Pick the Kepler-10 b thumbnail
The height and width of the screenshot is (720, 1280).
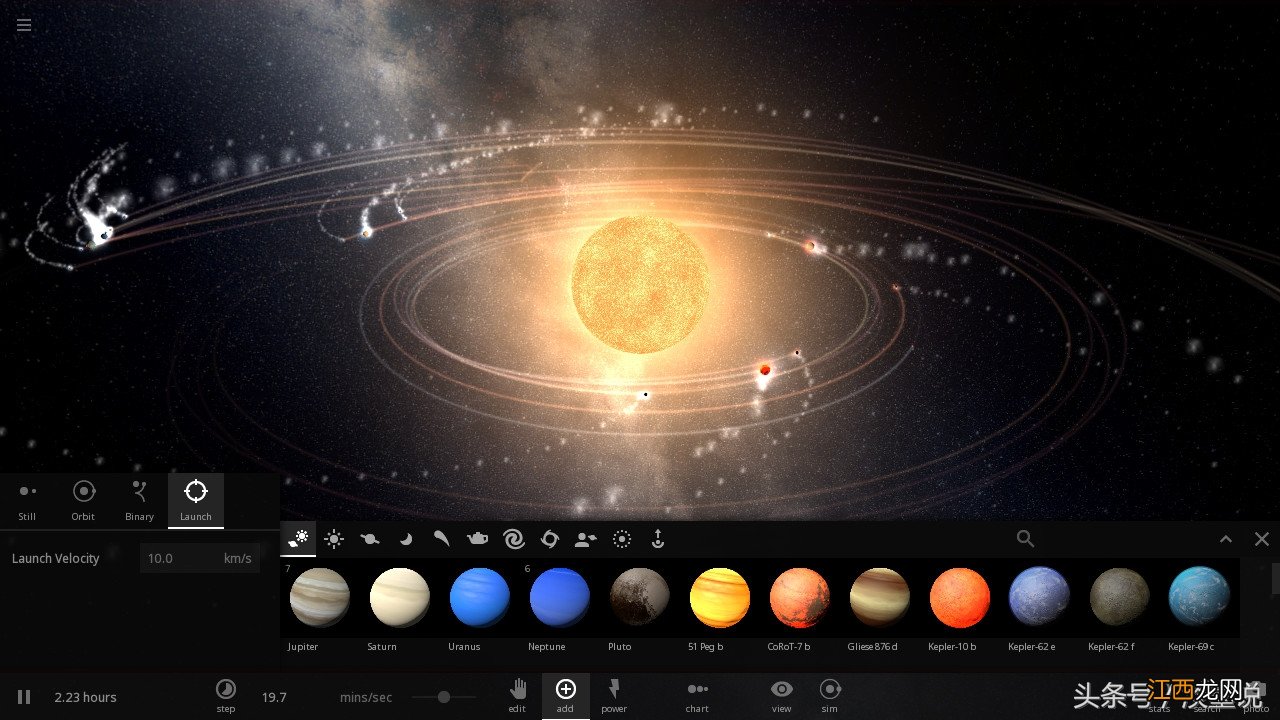960,598
